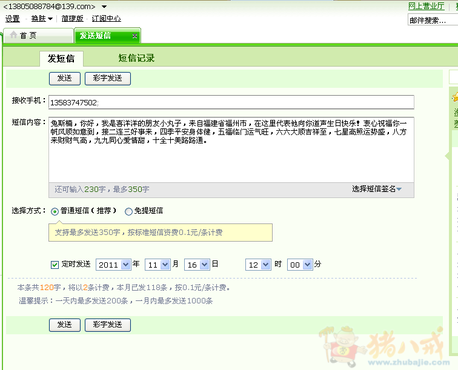Open 订阅中心 link
Screen dimensions: 458x370
106,19
